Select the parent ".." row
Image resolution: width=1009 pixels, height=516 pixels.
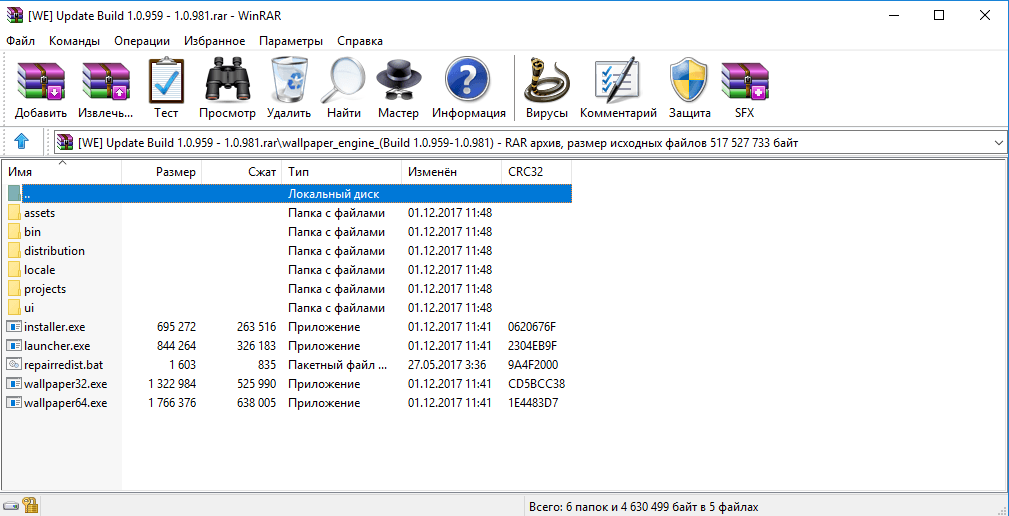point(289,193)
